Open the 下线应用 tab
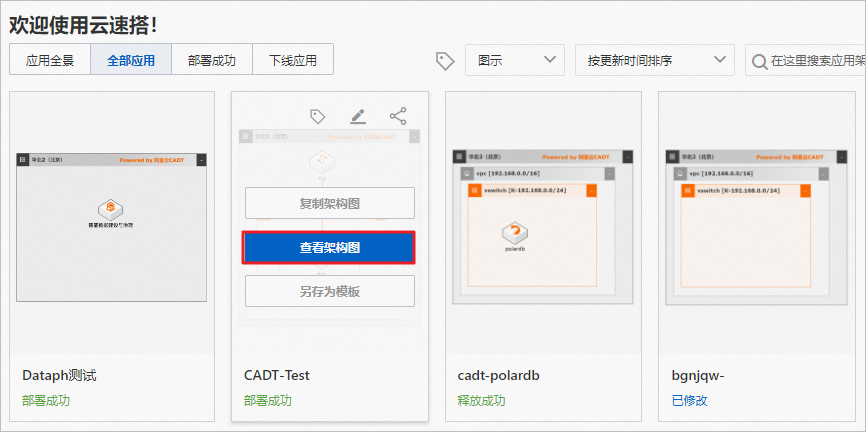866x432 pixels. [293, 59]
